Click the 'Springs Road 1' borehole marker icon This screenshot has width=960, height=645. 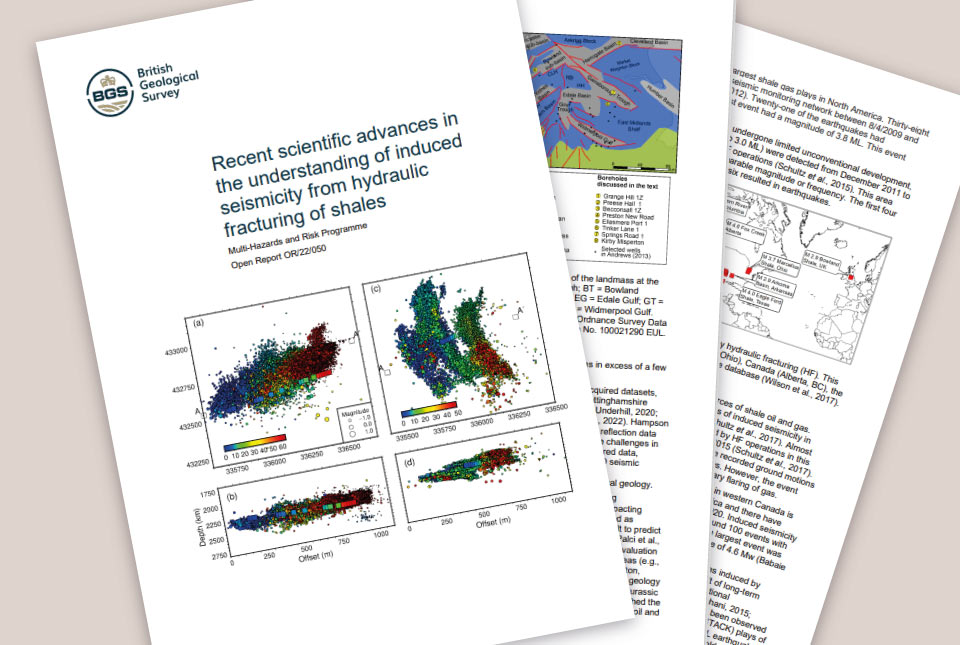coord(597,235)
